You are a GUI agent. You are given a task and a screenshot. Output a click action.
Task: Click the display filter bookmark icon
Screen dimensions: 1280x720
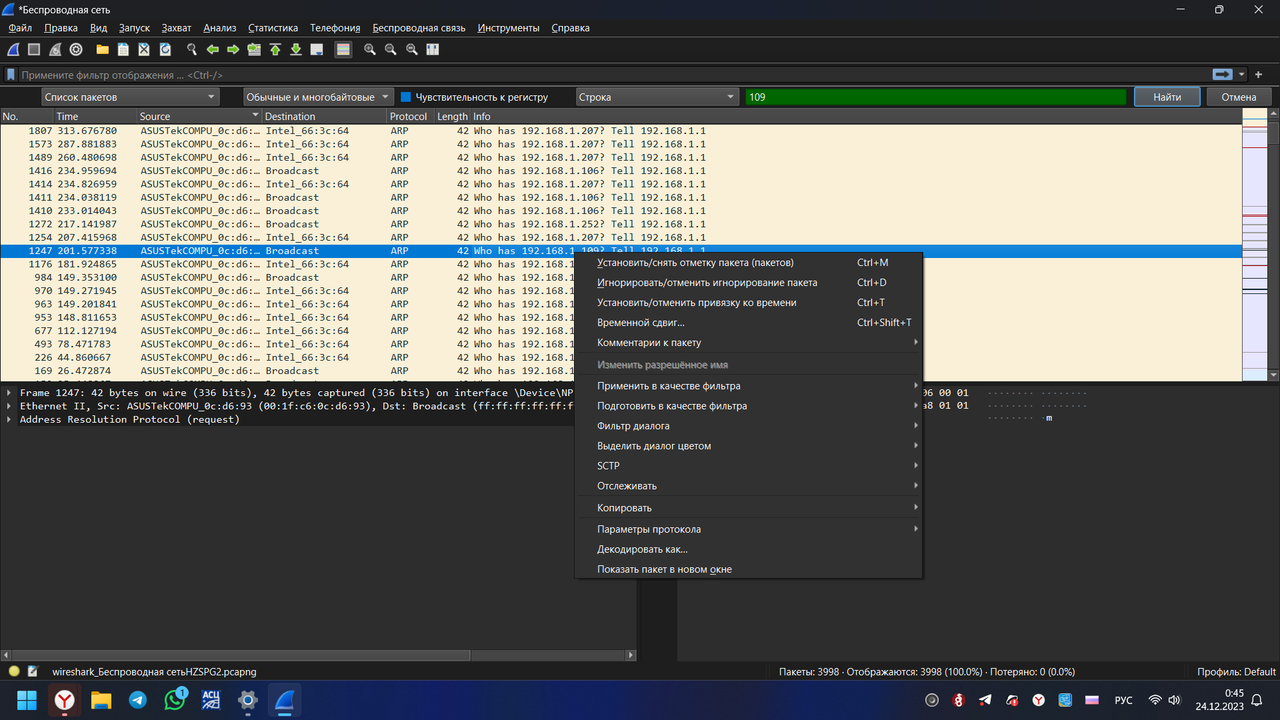11,75
